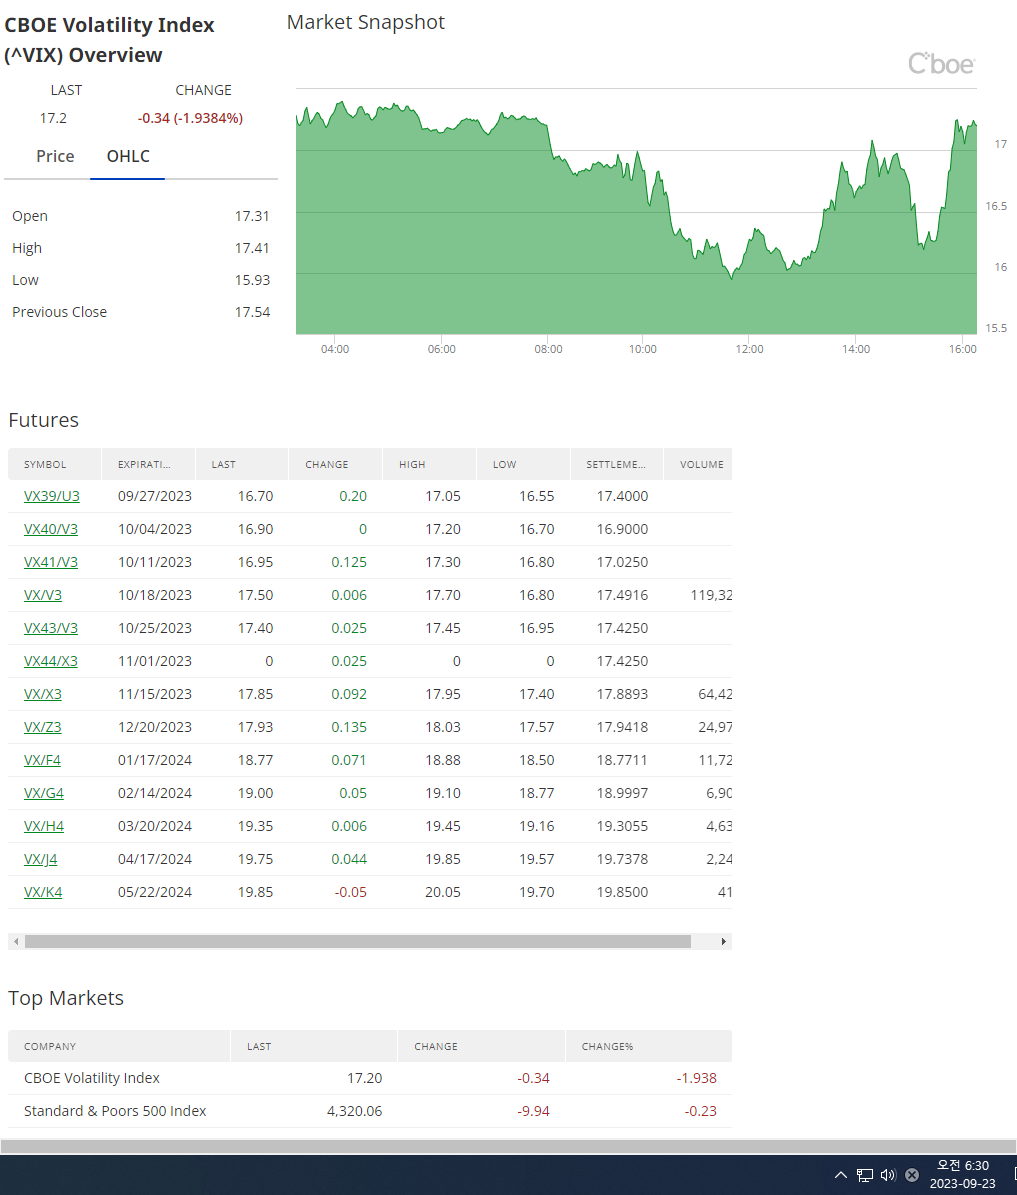Image resolution: width=1017 pixels, height=1195 pixels.
Task: Click the Previous Close value 17.54
Action: click(252, 312)
